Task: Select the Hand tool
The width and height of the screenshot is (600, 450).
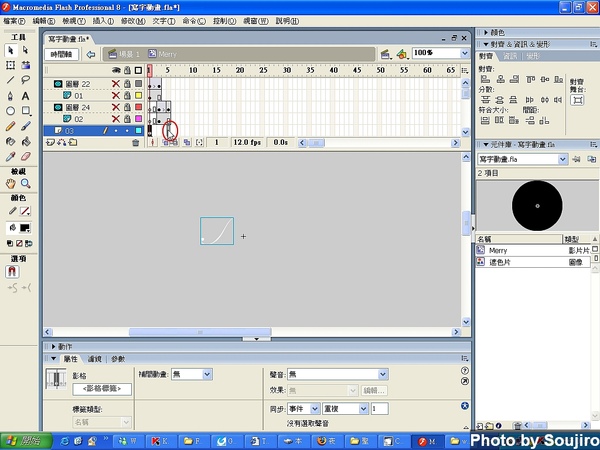Action: click(10, 184)
